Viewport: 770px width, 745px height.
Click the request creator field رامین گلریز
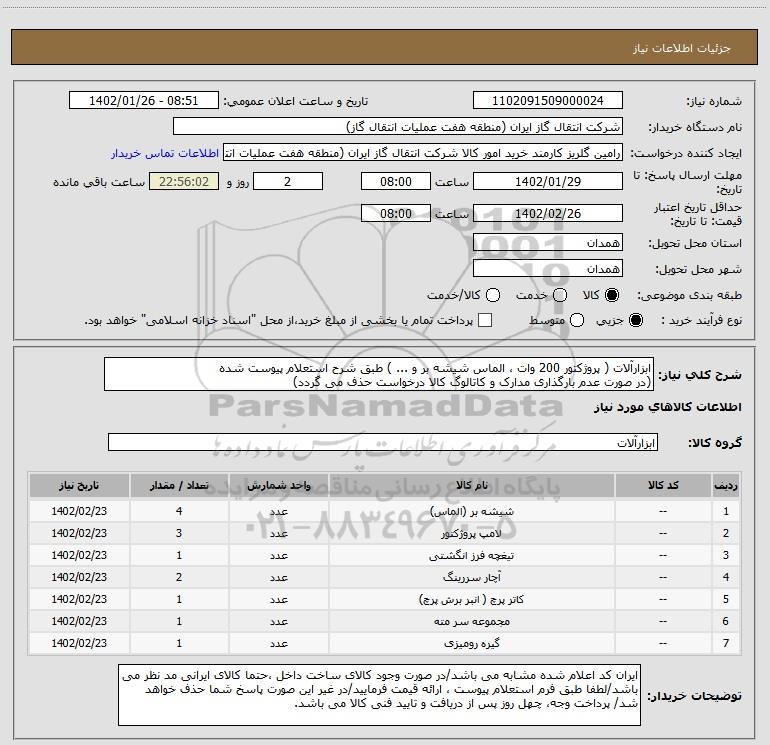pos(423,153)
